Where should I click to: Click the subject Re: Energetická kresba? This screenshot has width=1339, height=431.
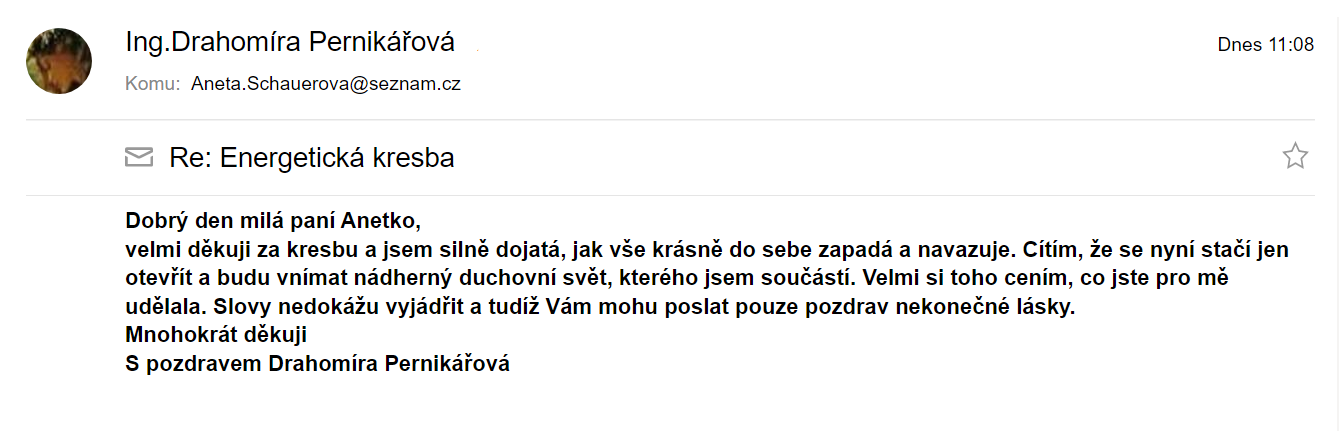point(312,157)
